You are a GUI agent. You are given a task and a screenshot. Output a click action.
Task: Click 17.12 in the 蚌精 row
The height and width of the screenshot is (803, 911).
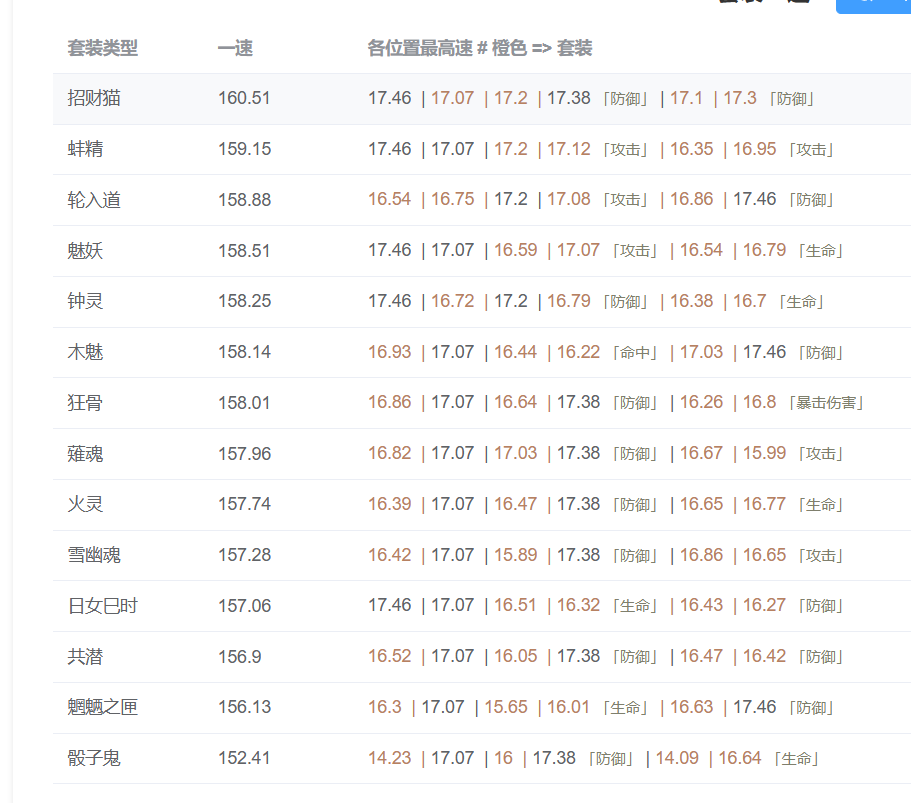click(x=569, y=149)
